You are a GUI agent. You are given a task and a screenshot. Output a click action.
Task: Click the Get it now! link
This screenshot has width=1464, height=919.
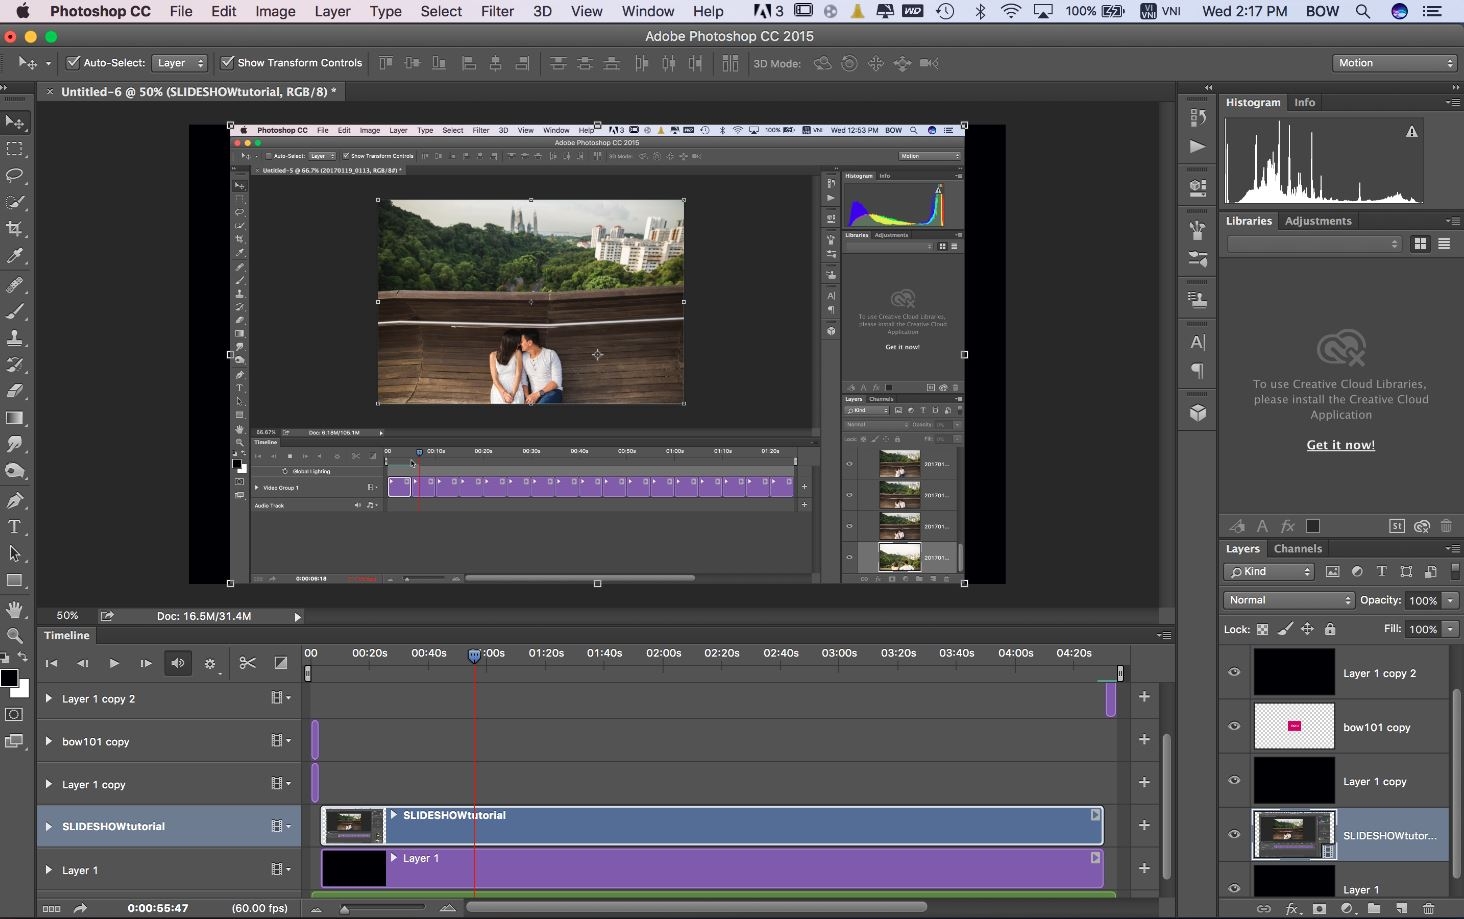point(1341,445)
